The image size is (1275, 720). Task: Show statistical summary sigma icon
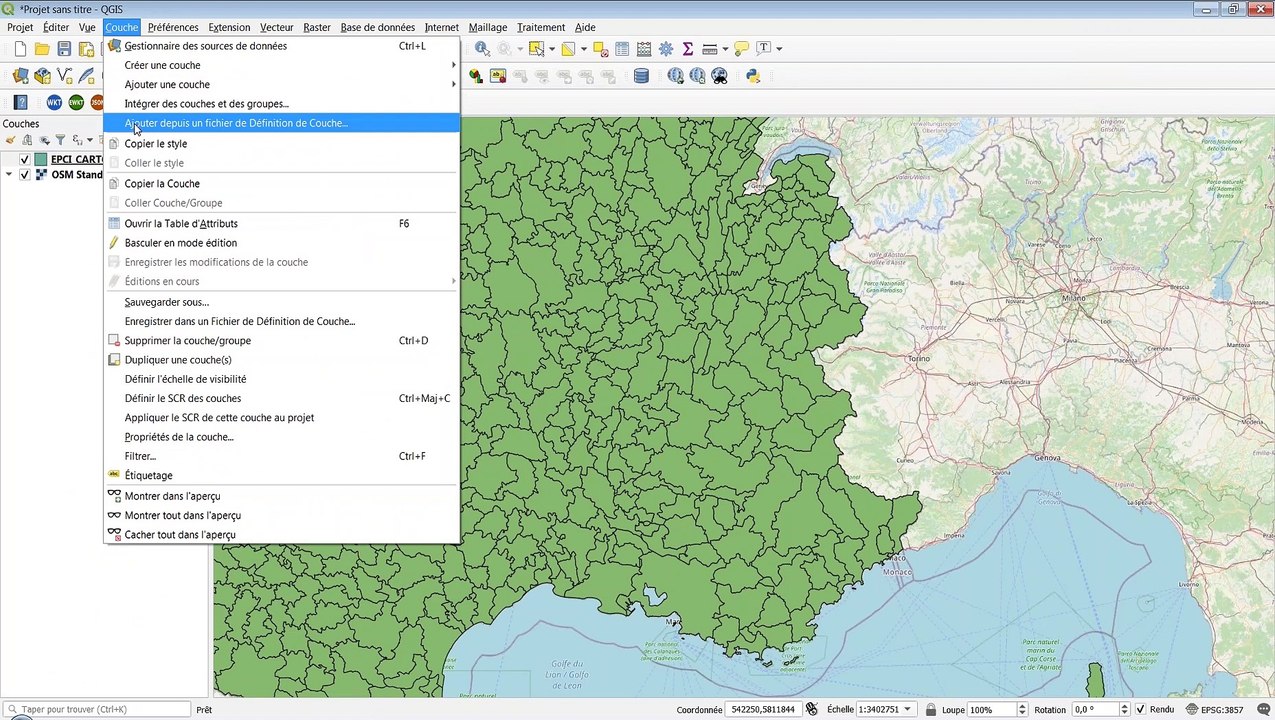pos(688,49)
